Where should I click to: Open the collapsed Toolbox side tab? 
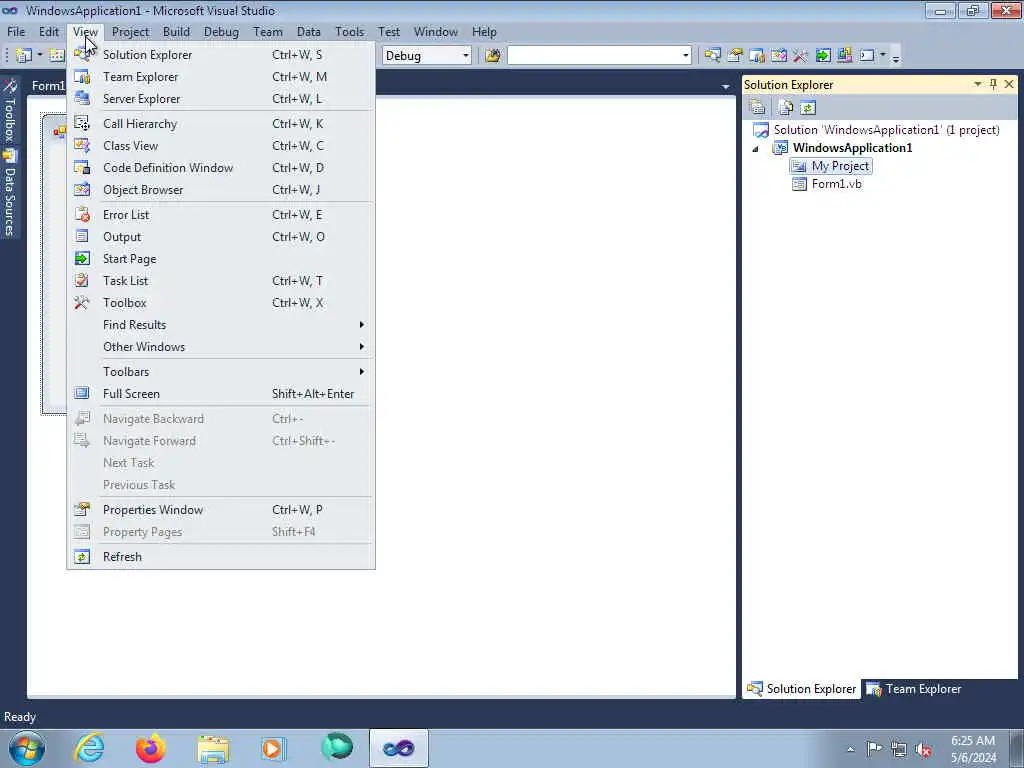(10, 111)
